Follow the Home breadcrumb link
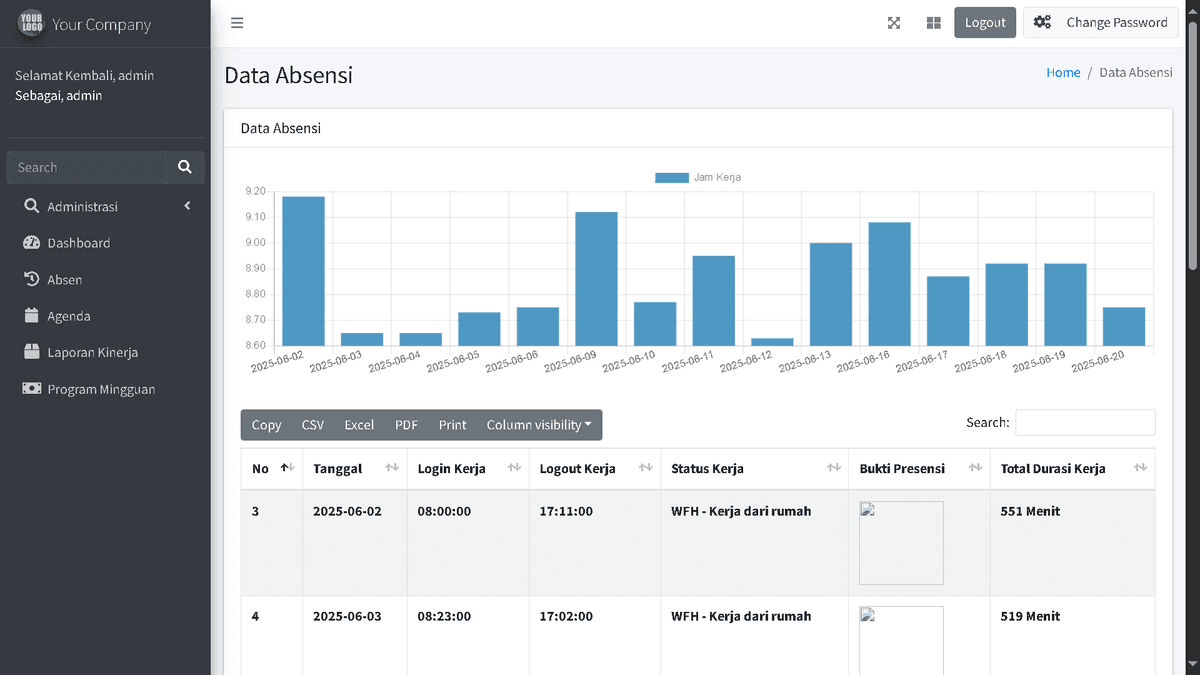The width and height of the screenshot is (1200, 675). point(1062,73)
